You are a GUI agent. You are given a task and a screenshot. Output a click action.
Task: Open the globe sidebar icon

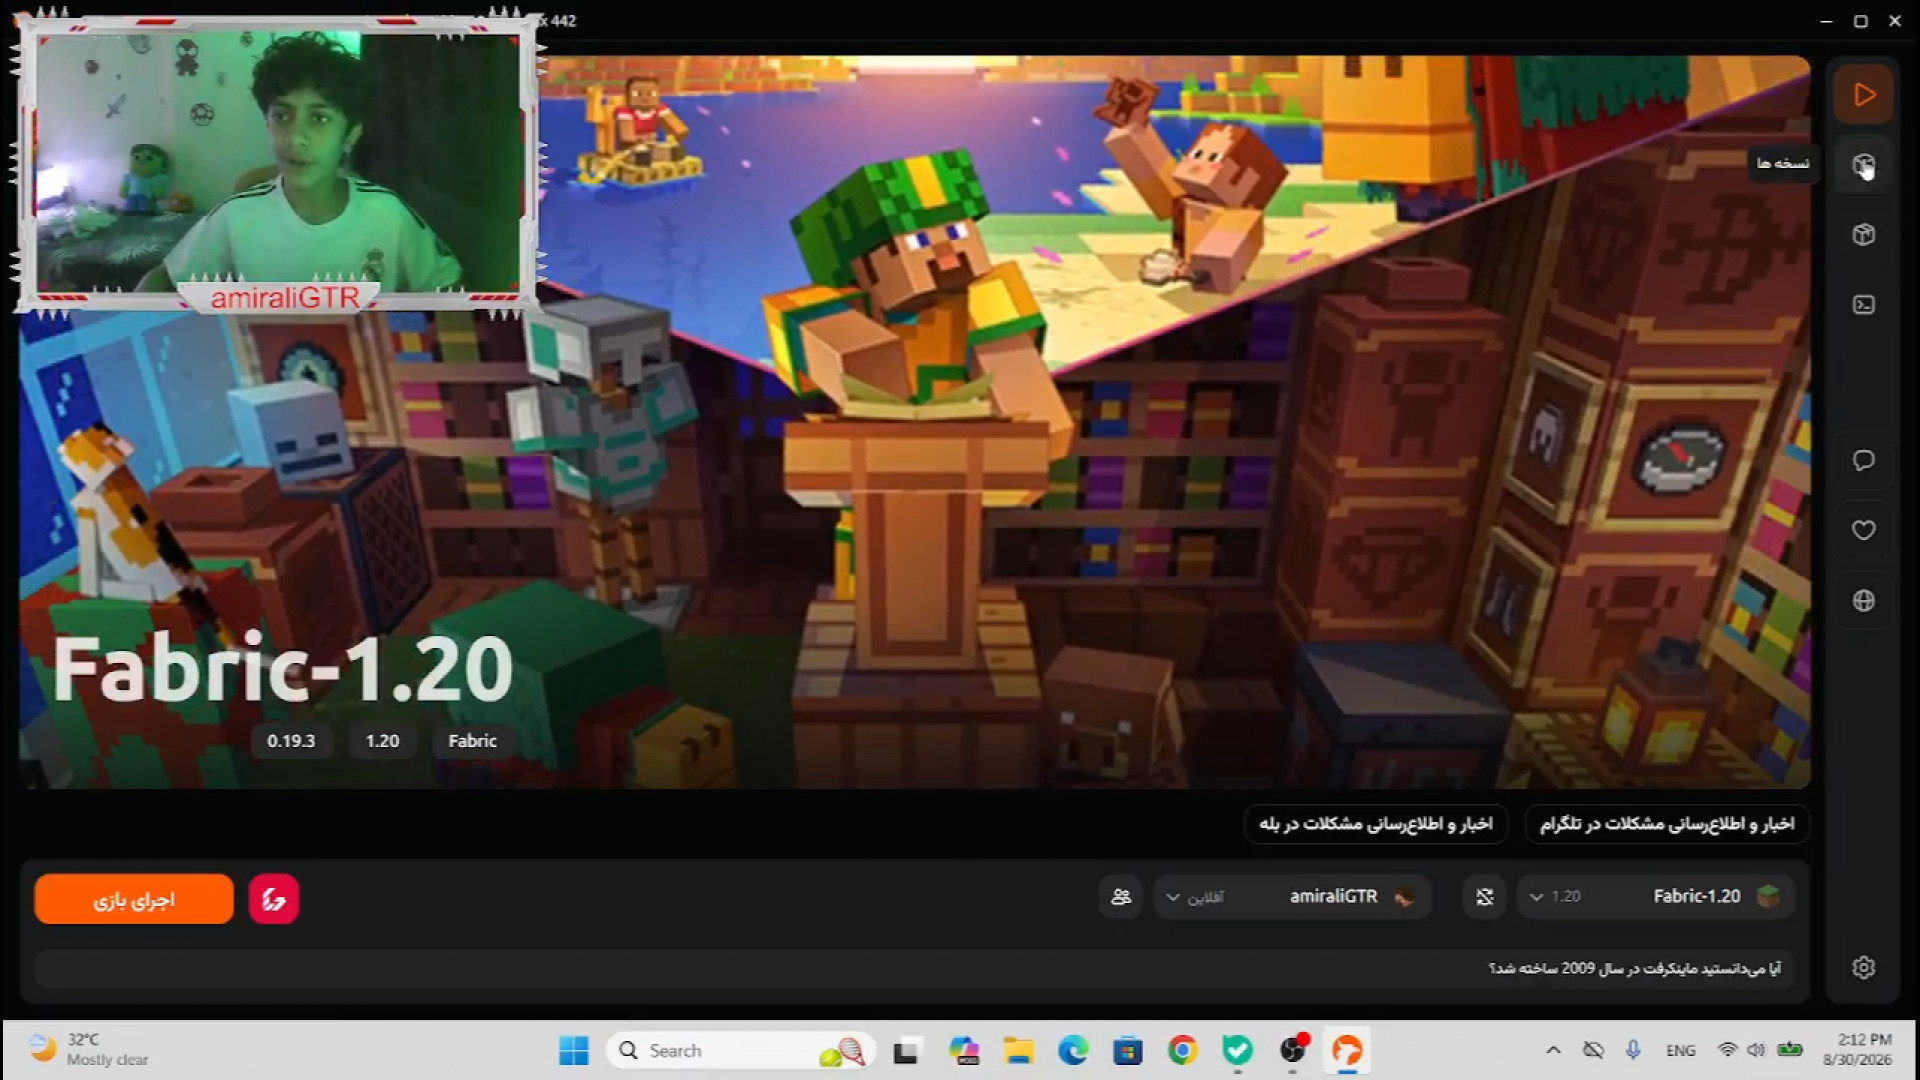pyautogui.click(x=1863, y=600)
